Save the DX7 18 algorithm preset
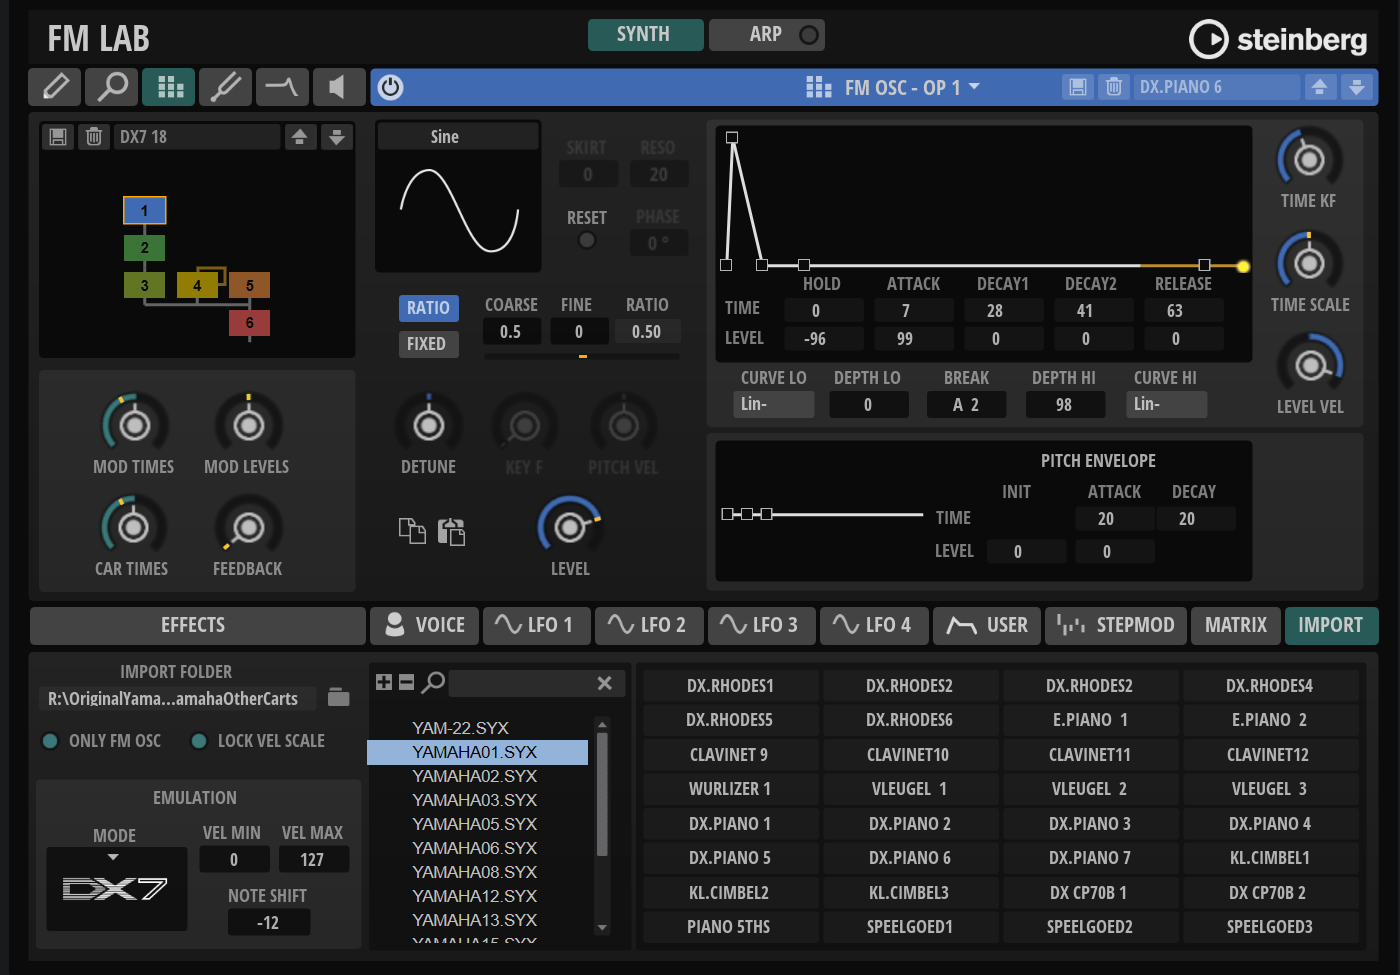 click(58, 137)
